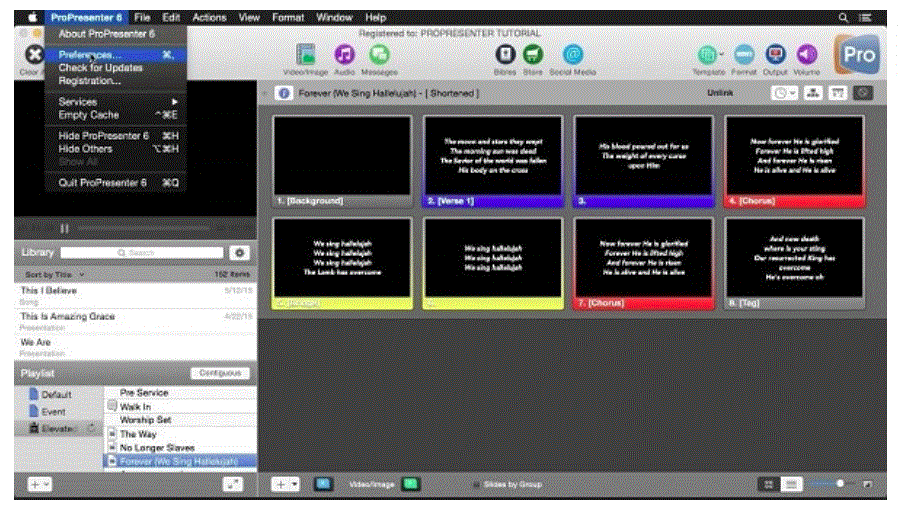Image resolution: width=901 pixels, height=514 pixels.
Task: Open the Notification Center menu bar icon
Action: [865, 18]
